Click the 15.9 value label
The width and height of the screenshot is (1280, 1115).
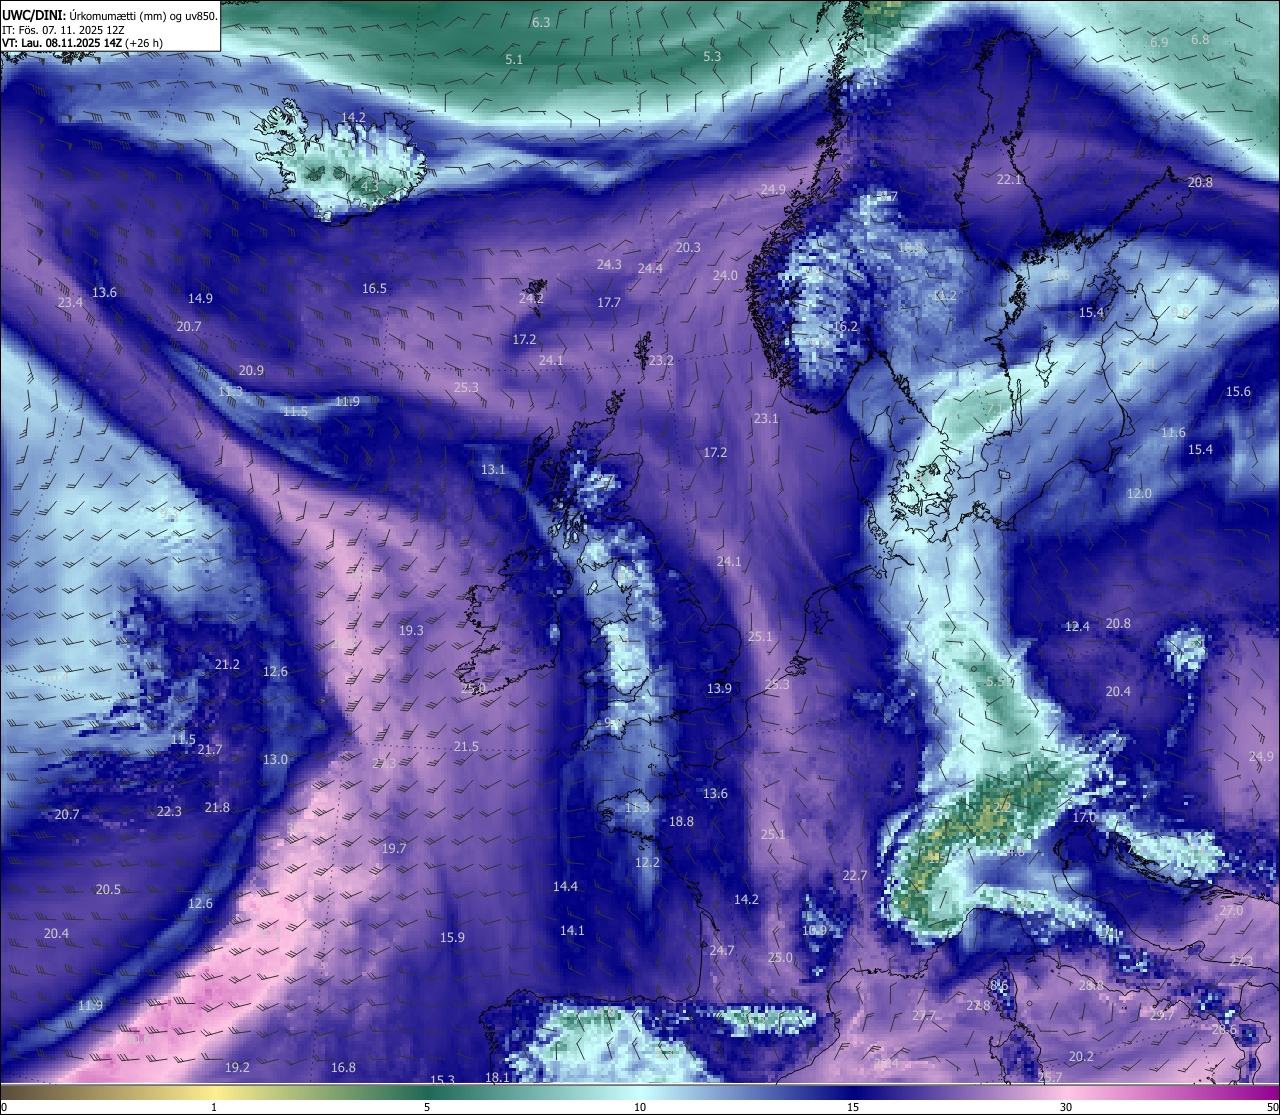(x=452, y=938)
